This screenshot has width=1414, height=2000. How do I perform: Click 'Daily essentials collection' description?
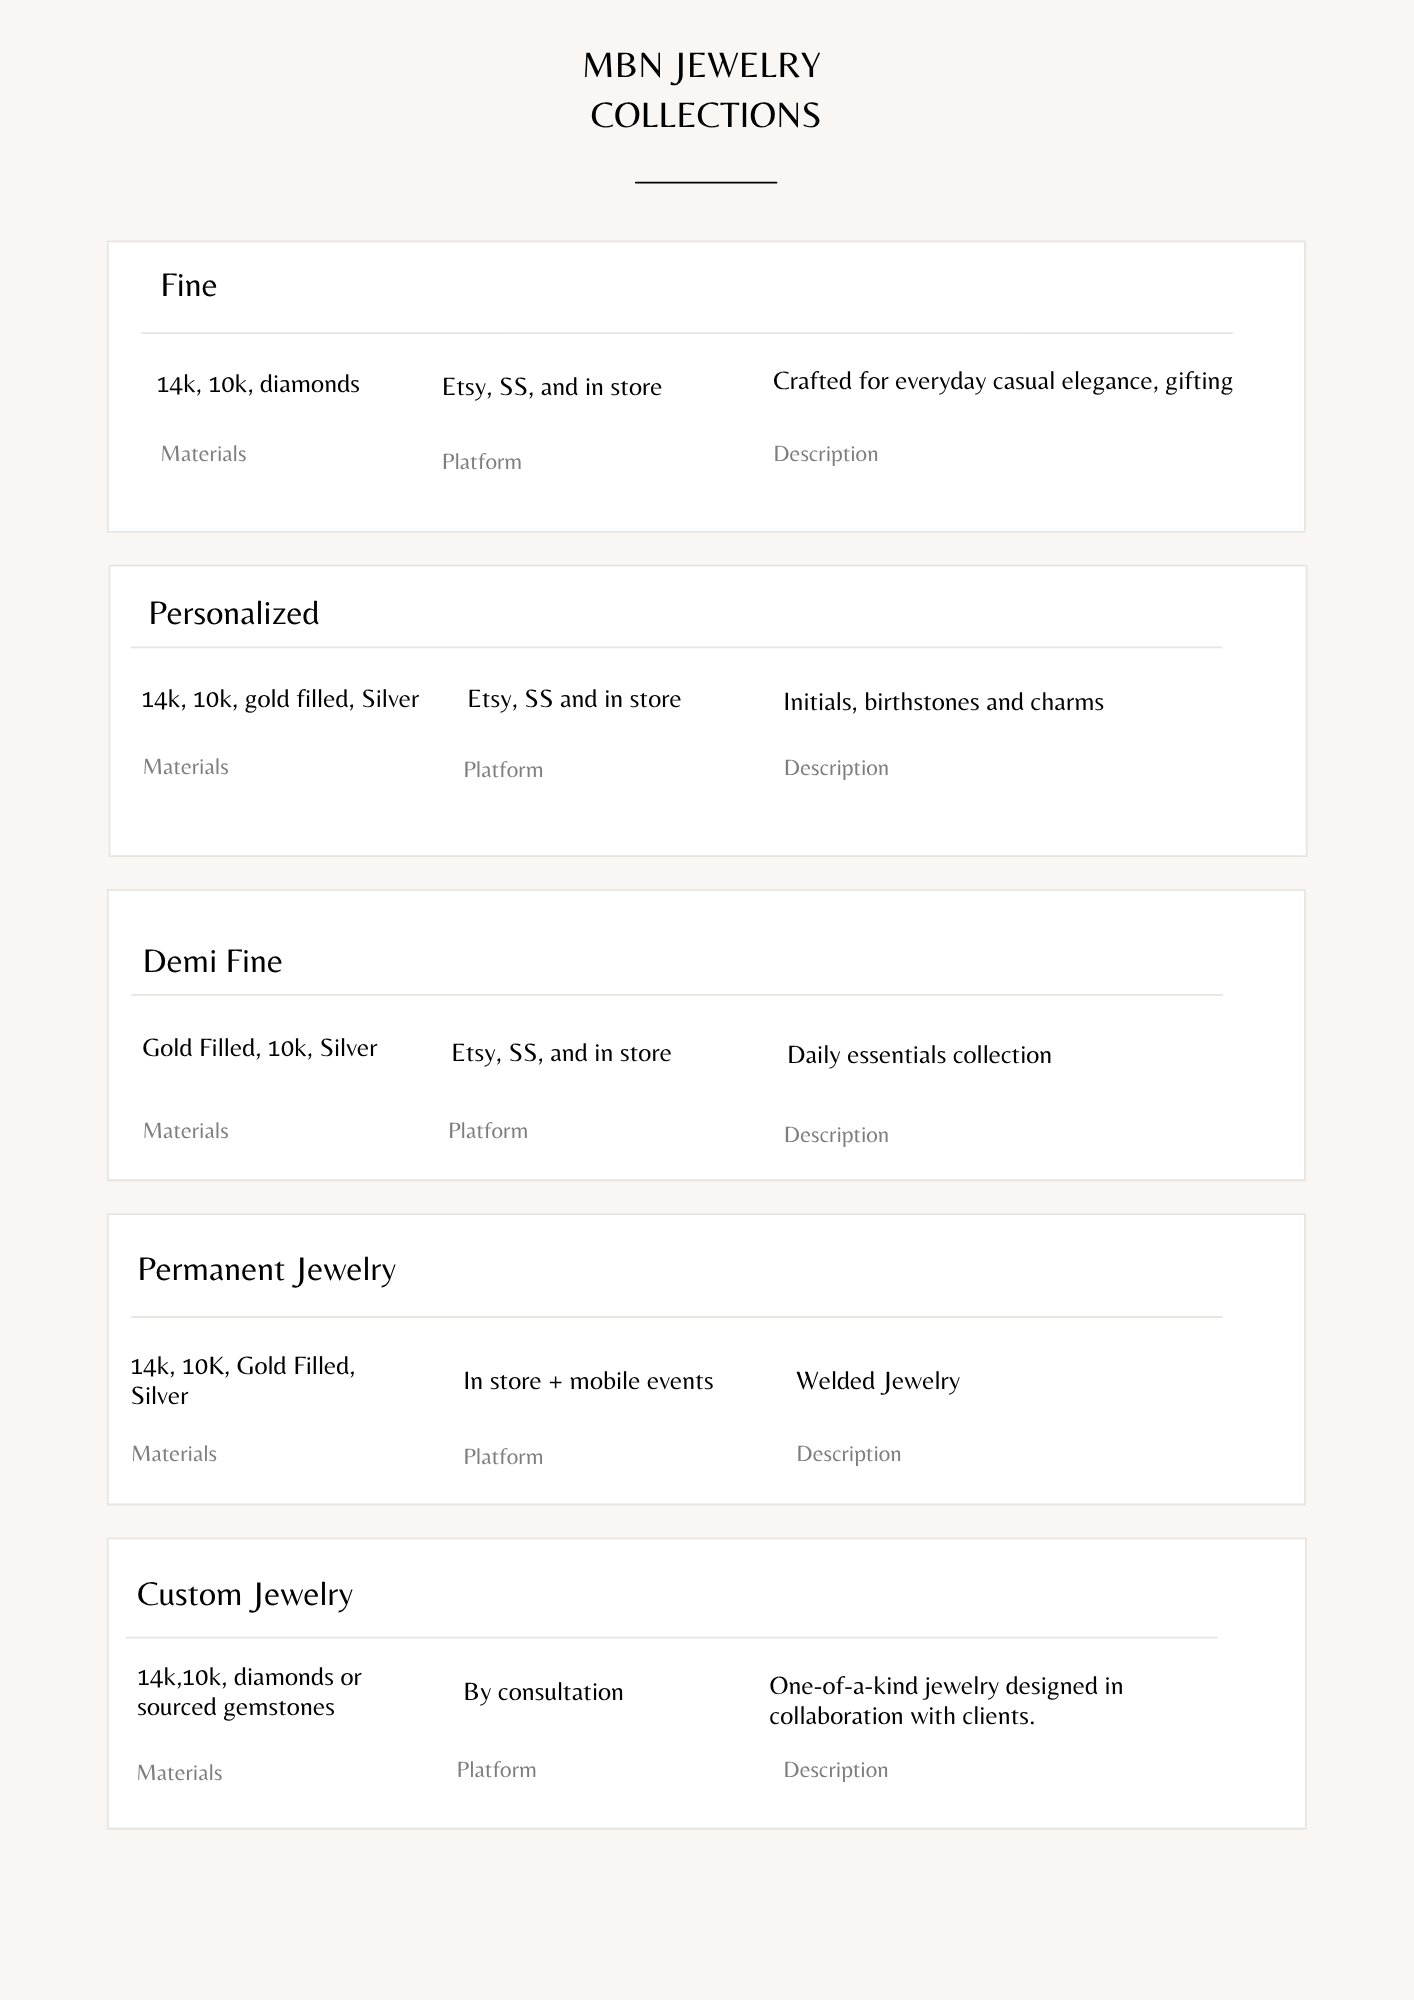[919, 1055]
